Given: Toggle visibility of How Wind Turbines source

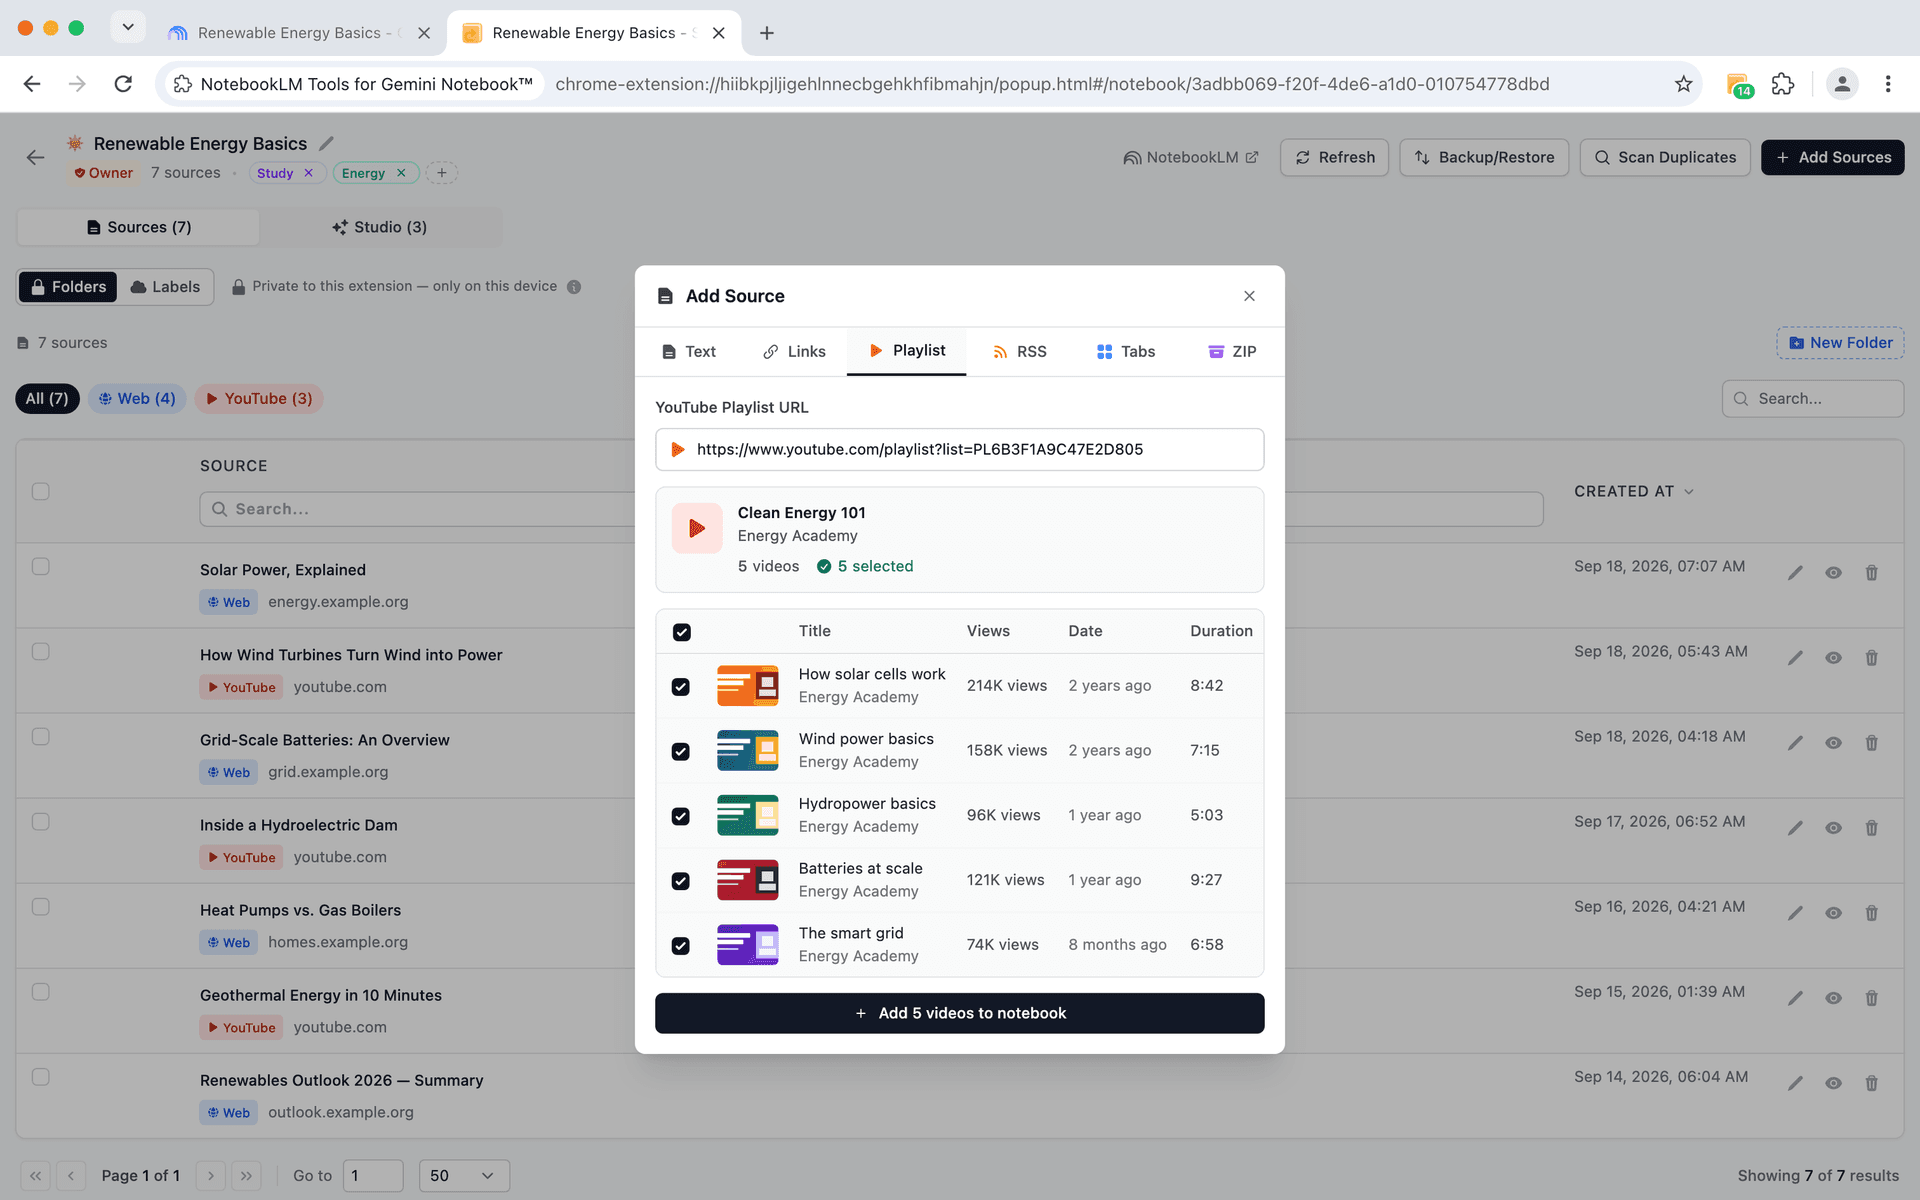Looking at the screenshot, I should coord(1833,658).
